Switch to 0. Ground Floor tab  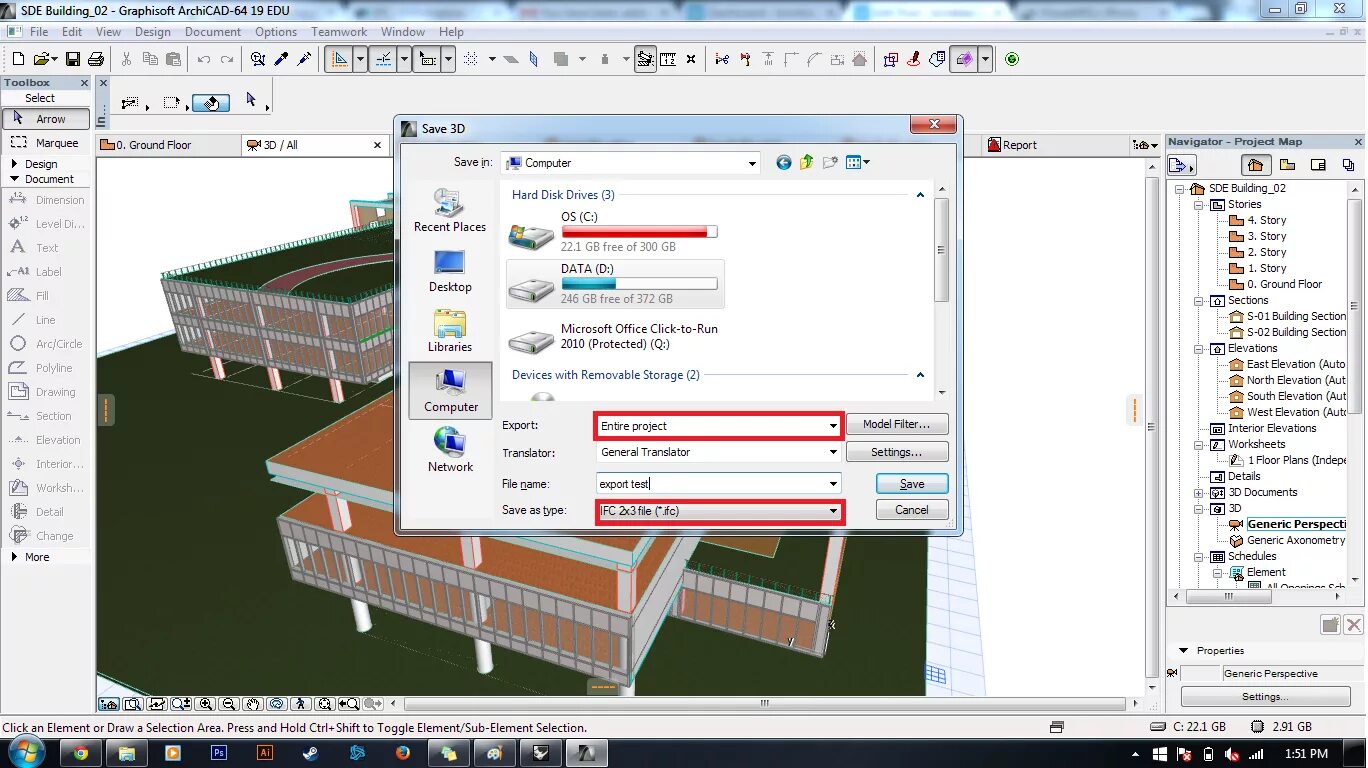click(x=168, y=145)
